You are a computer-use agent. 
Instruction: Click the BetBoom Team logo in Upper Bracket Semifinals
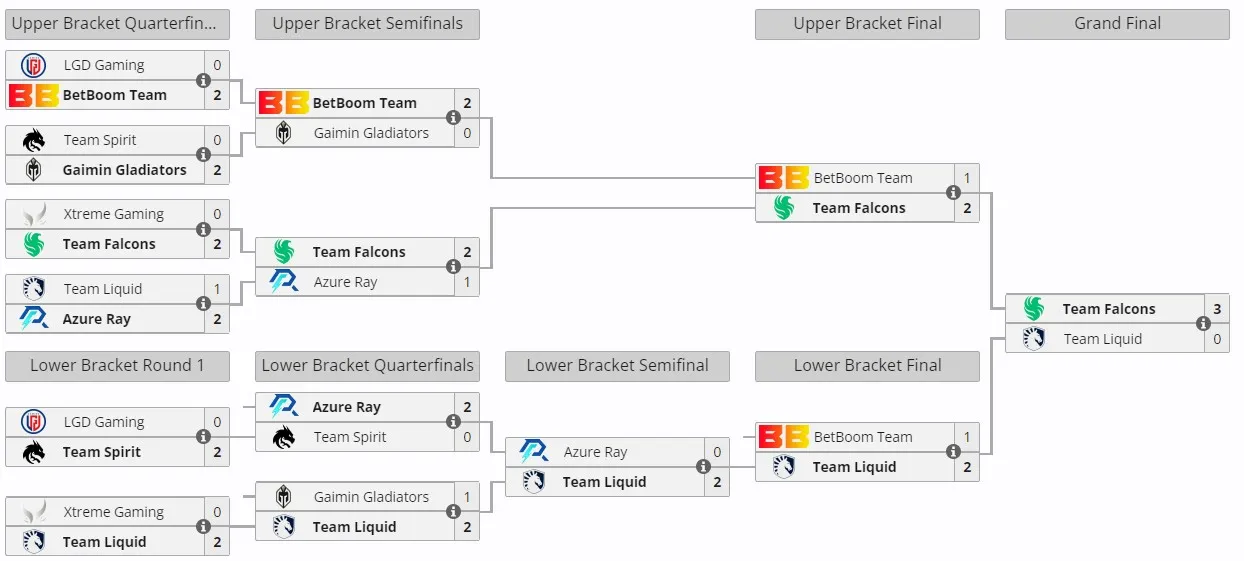coord(283,103)
